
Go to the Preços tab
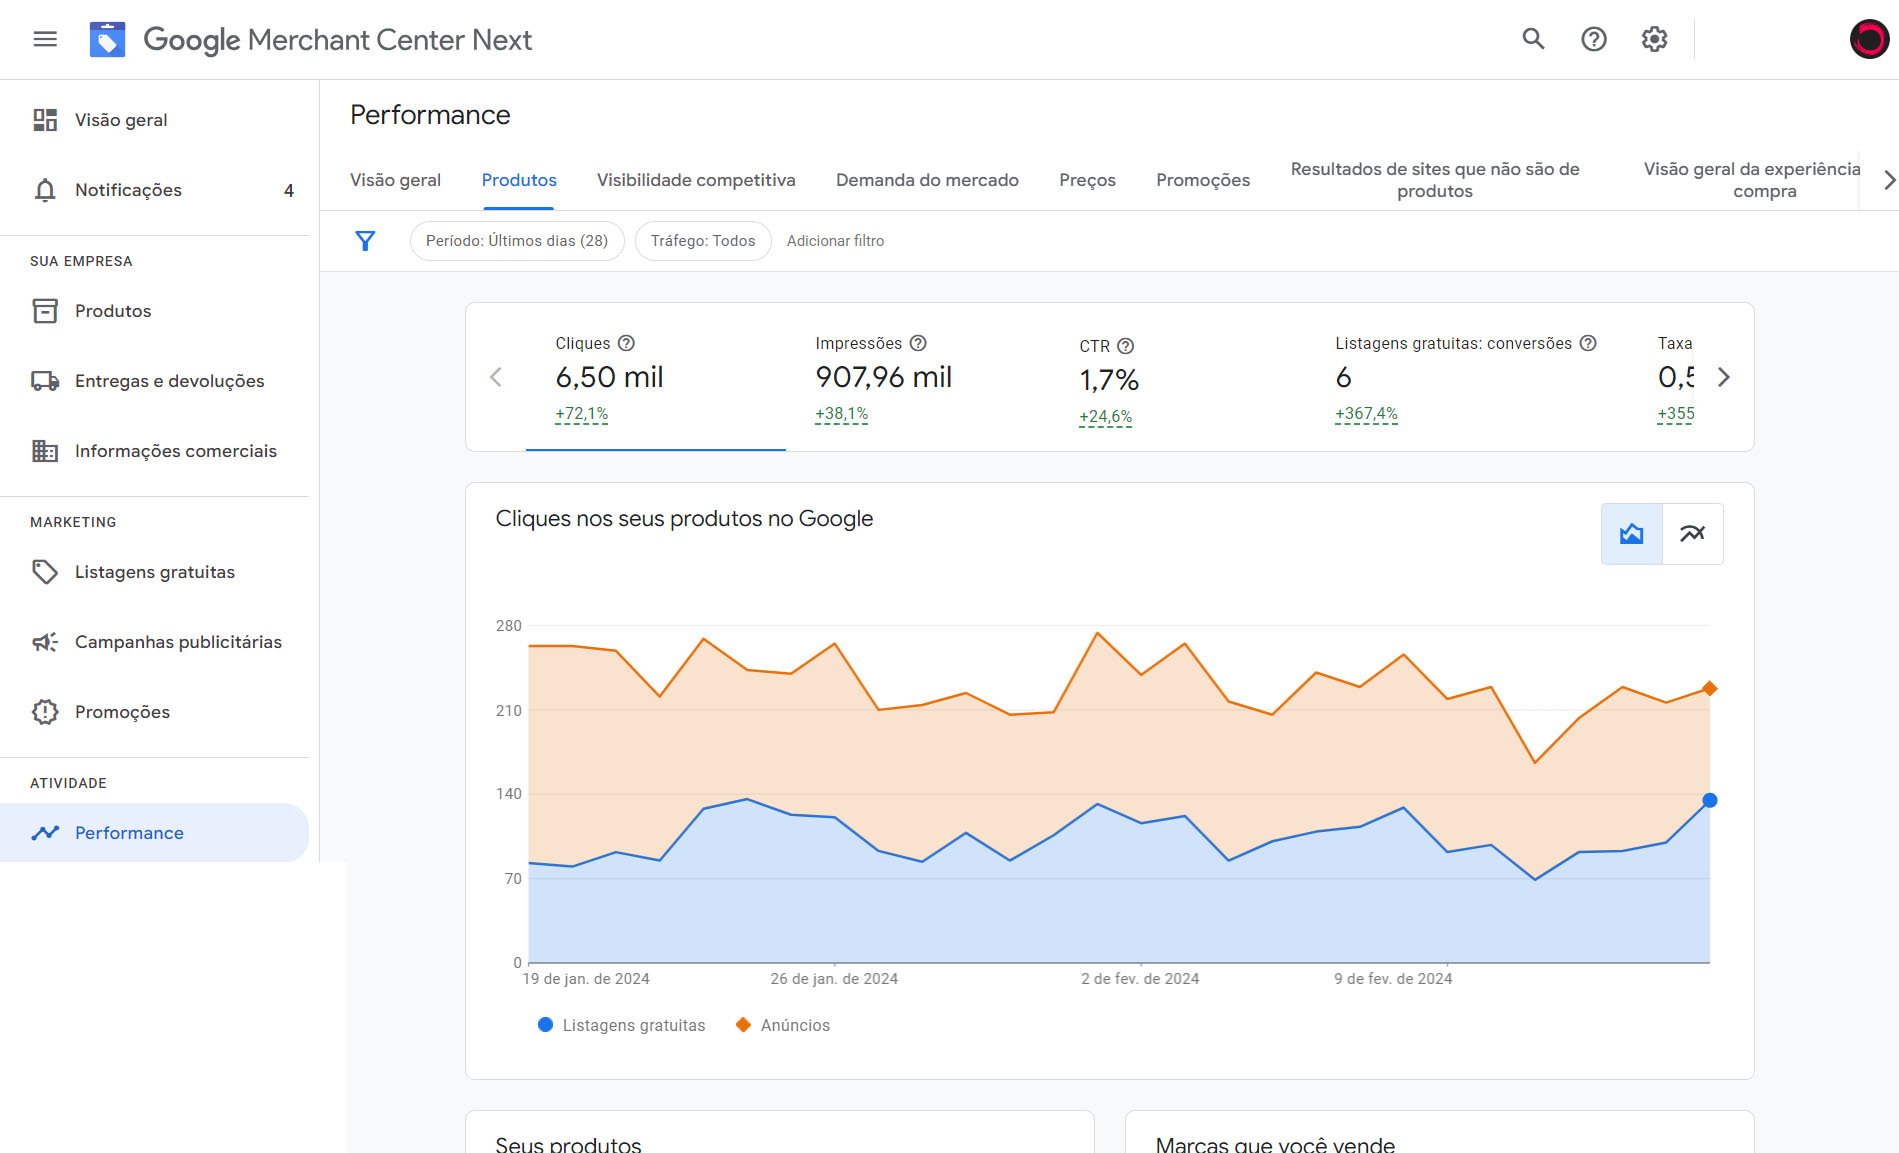(1087, 180)
